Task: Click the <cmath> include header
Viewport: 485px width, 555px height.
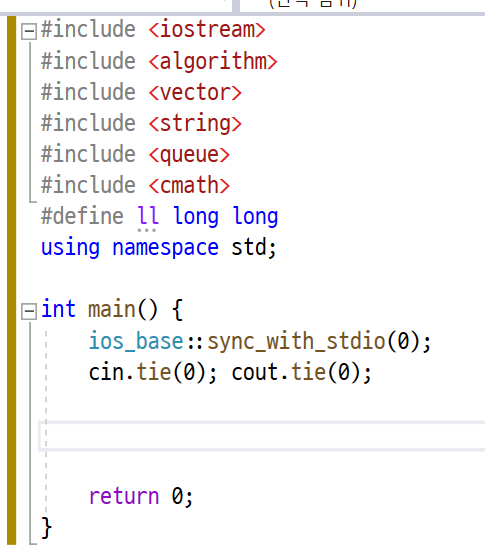Action: pyautogui.click(x=189, y=185)
